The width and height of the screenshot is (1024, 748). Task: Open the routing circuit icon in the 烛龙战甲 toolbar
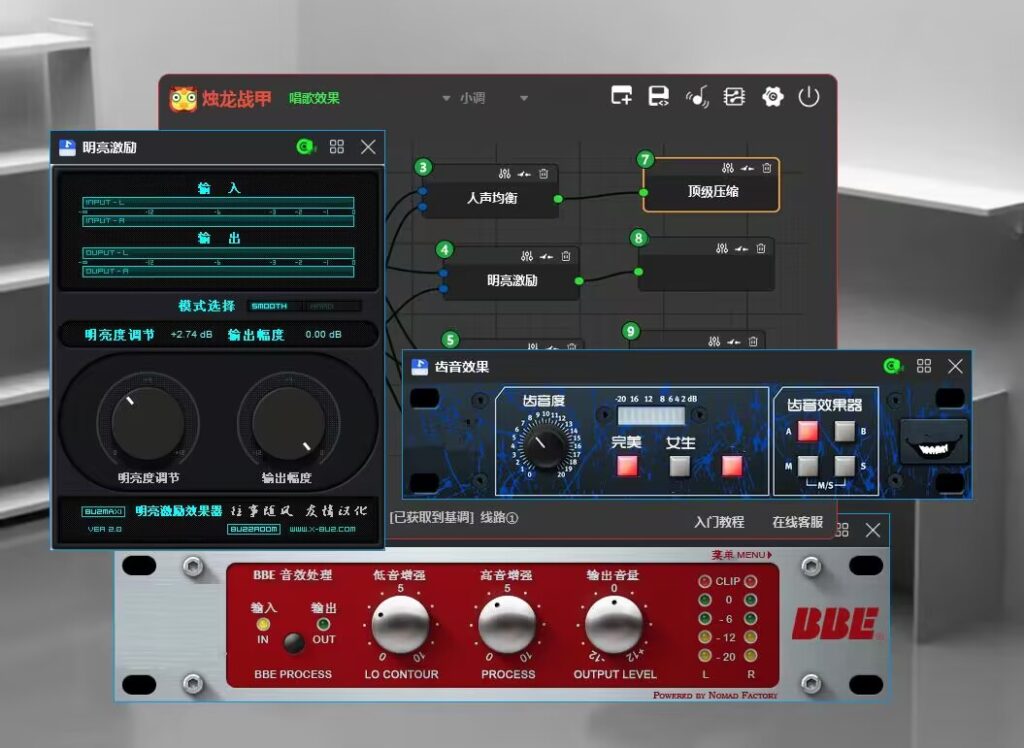[734, 97]
